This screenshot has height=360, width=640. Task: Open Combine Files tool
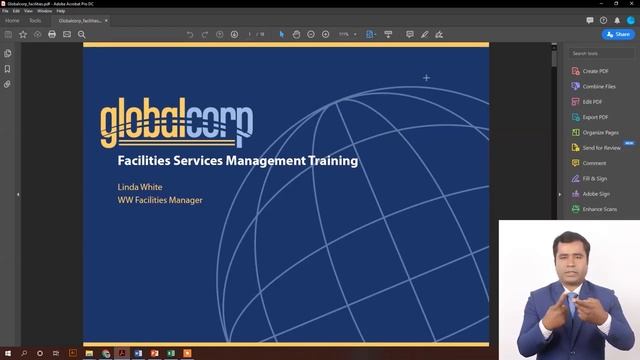pyautogui.click(x=593, y=87)
